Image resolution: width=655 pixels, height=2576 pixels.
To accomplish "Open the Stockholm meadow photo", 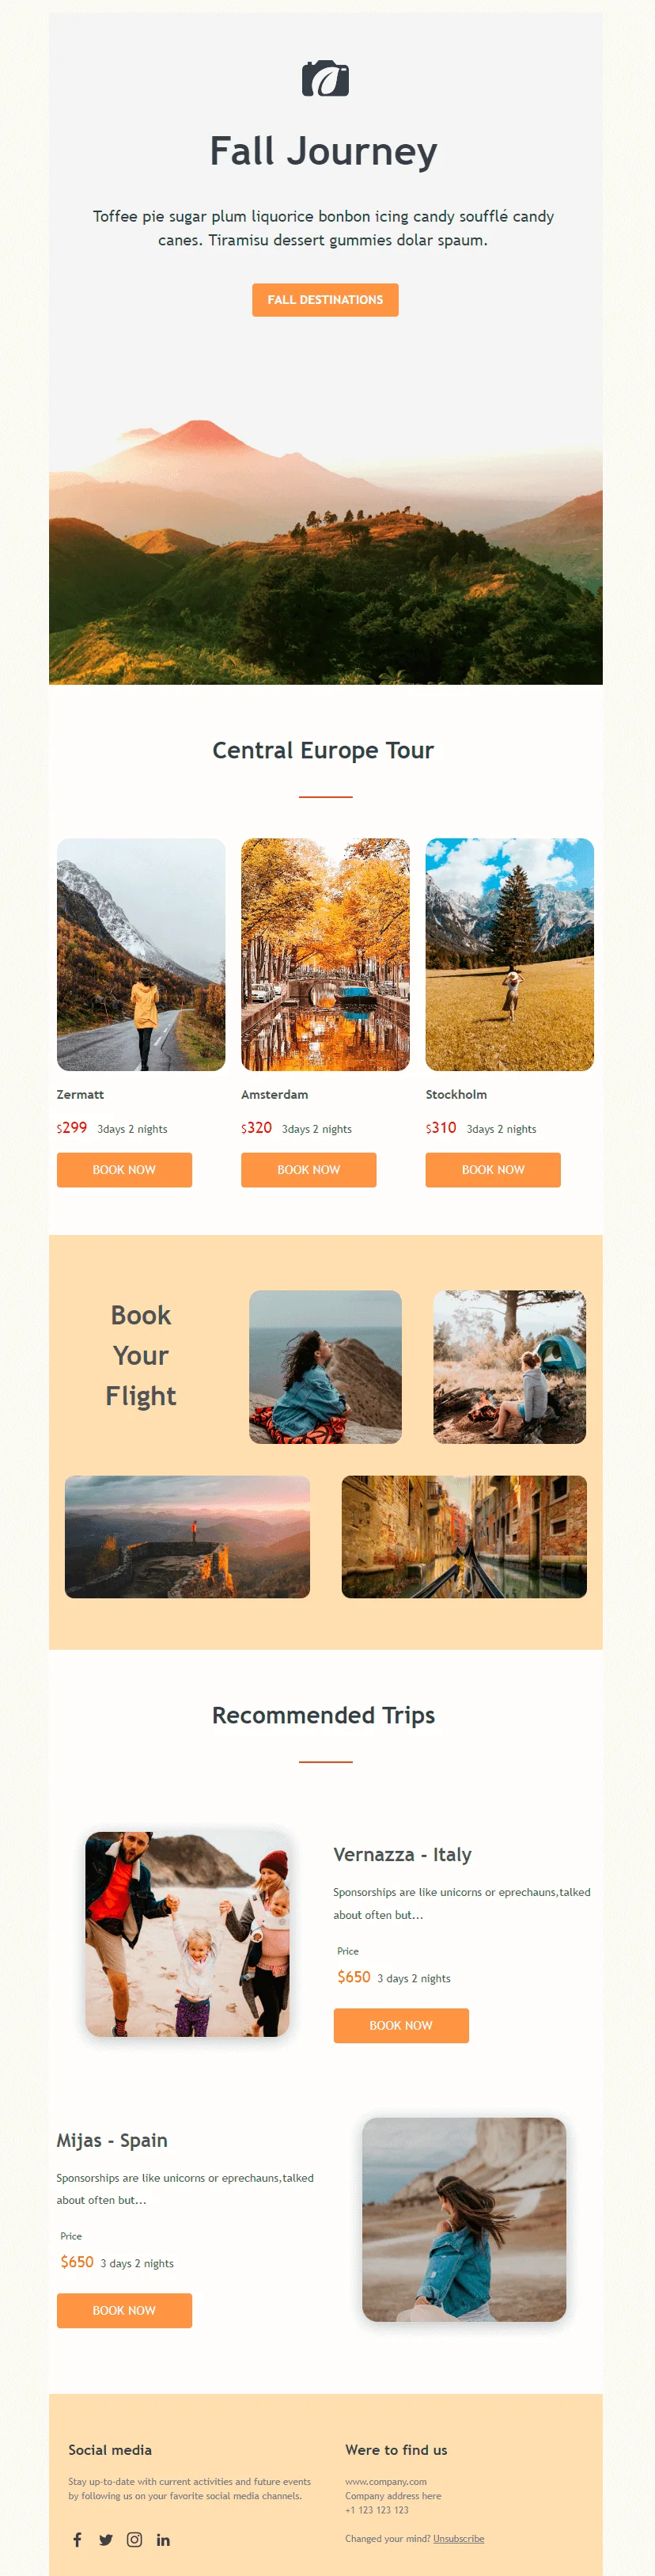I will pyautogui.click(x=510, y=954).
